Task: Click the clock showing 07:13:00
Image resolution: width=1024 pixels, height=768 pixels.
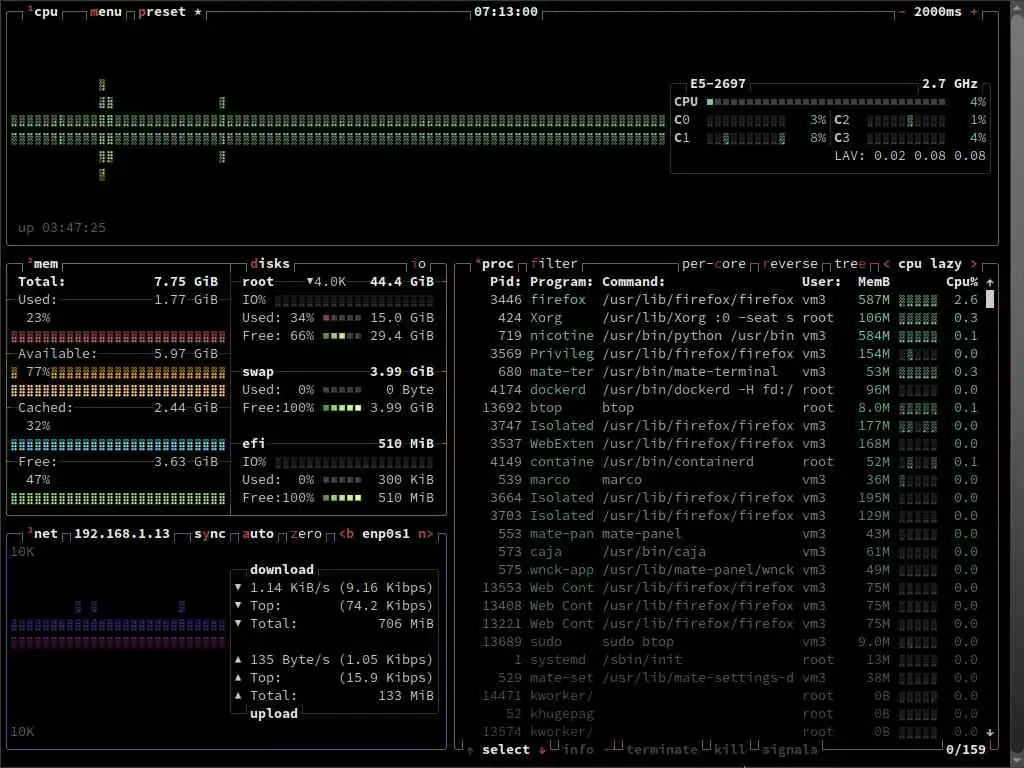Action: tap(506, 12)
